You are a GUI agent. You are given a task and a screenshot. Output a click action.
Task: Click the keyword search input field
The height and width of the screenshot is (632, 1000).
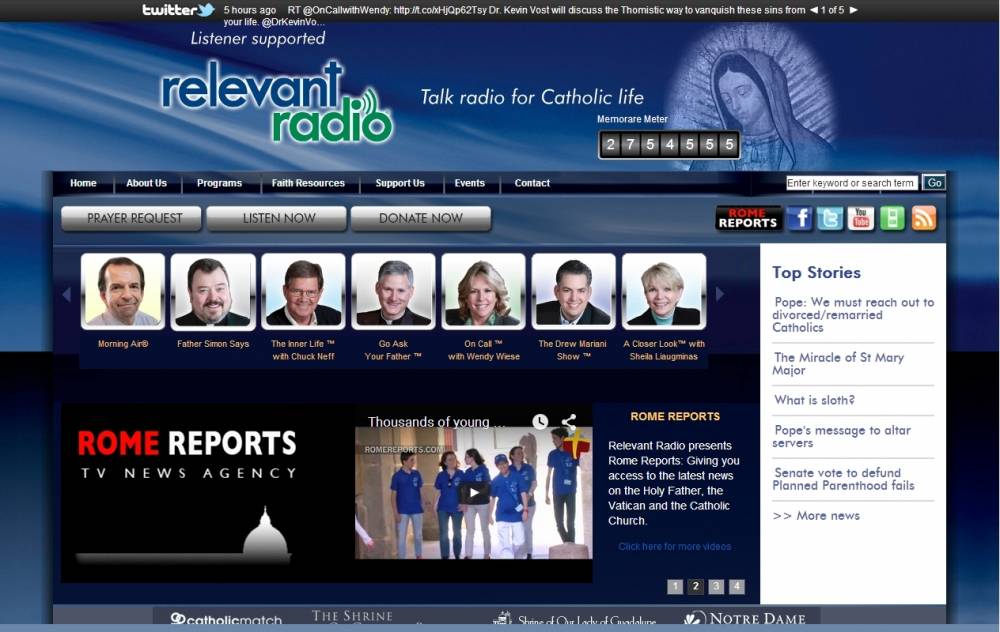851,183
